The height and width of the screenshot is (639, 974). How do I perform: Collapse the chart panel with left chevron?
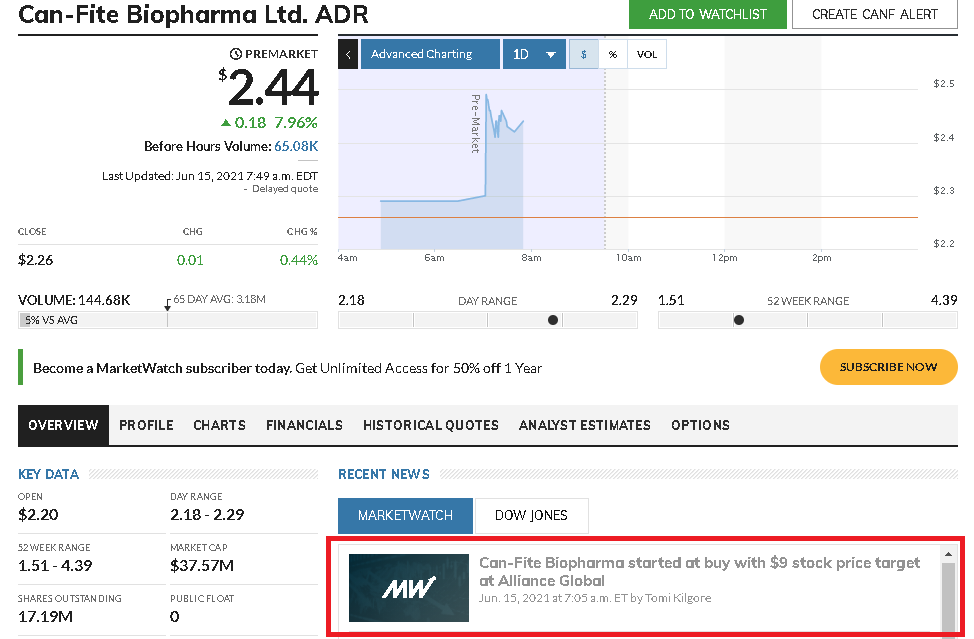348,54
